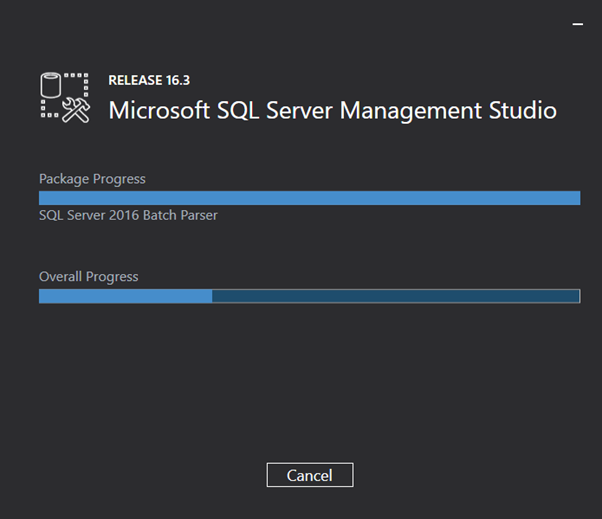This screenshot has width=602, height=519.
Task: Click the SQL Server Management Studio logo icon
Action: click(65, 98)
